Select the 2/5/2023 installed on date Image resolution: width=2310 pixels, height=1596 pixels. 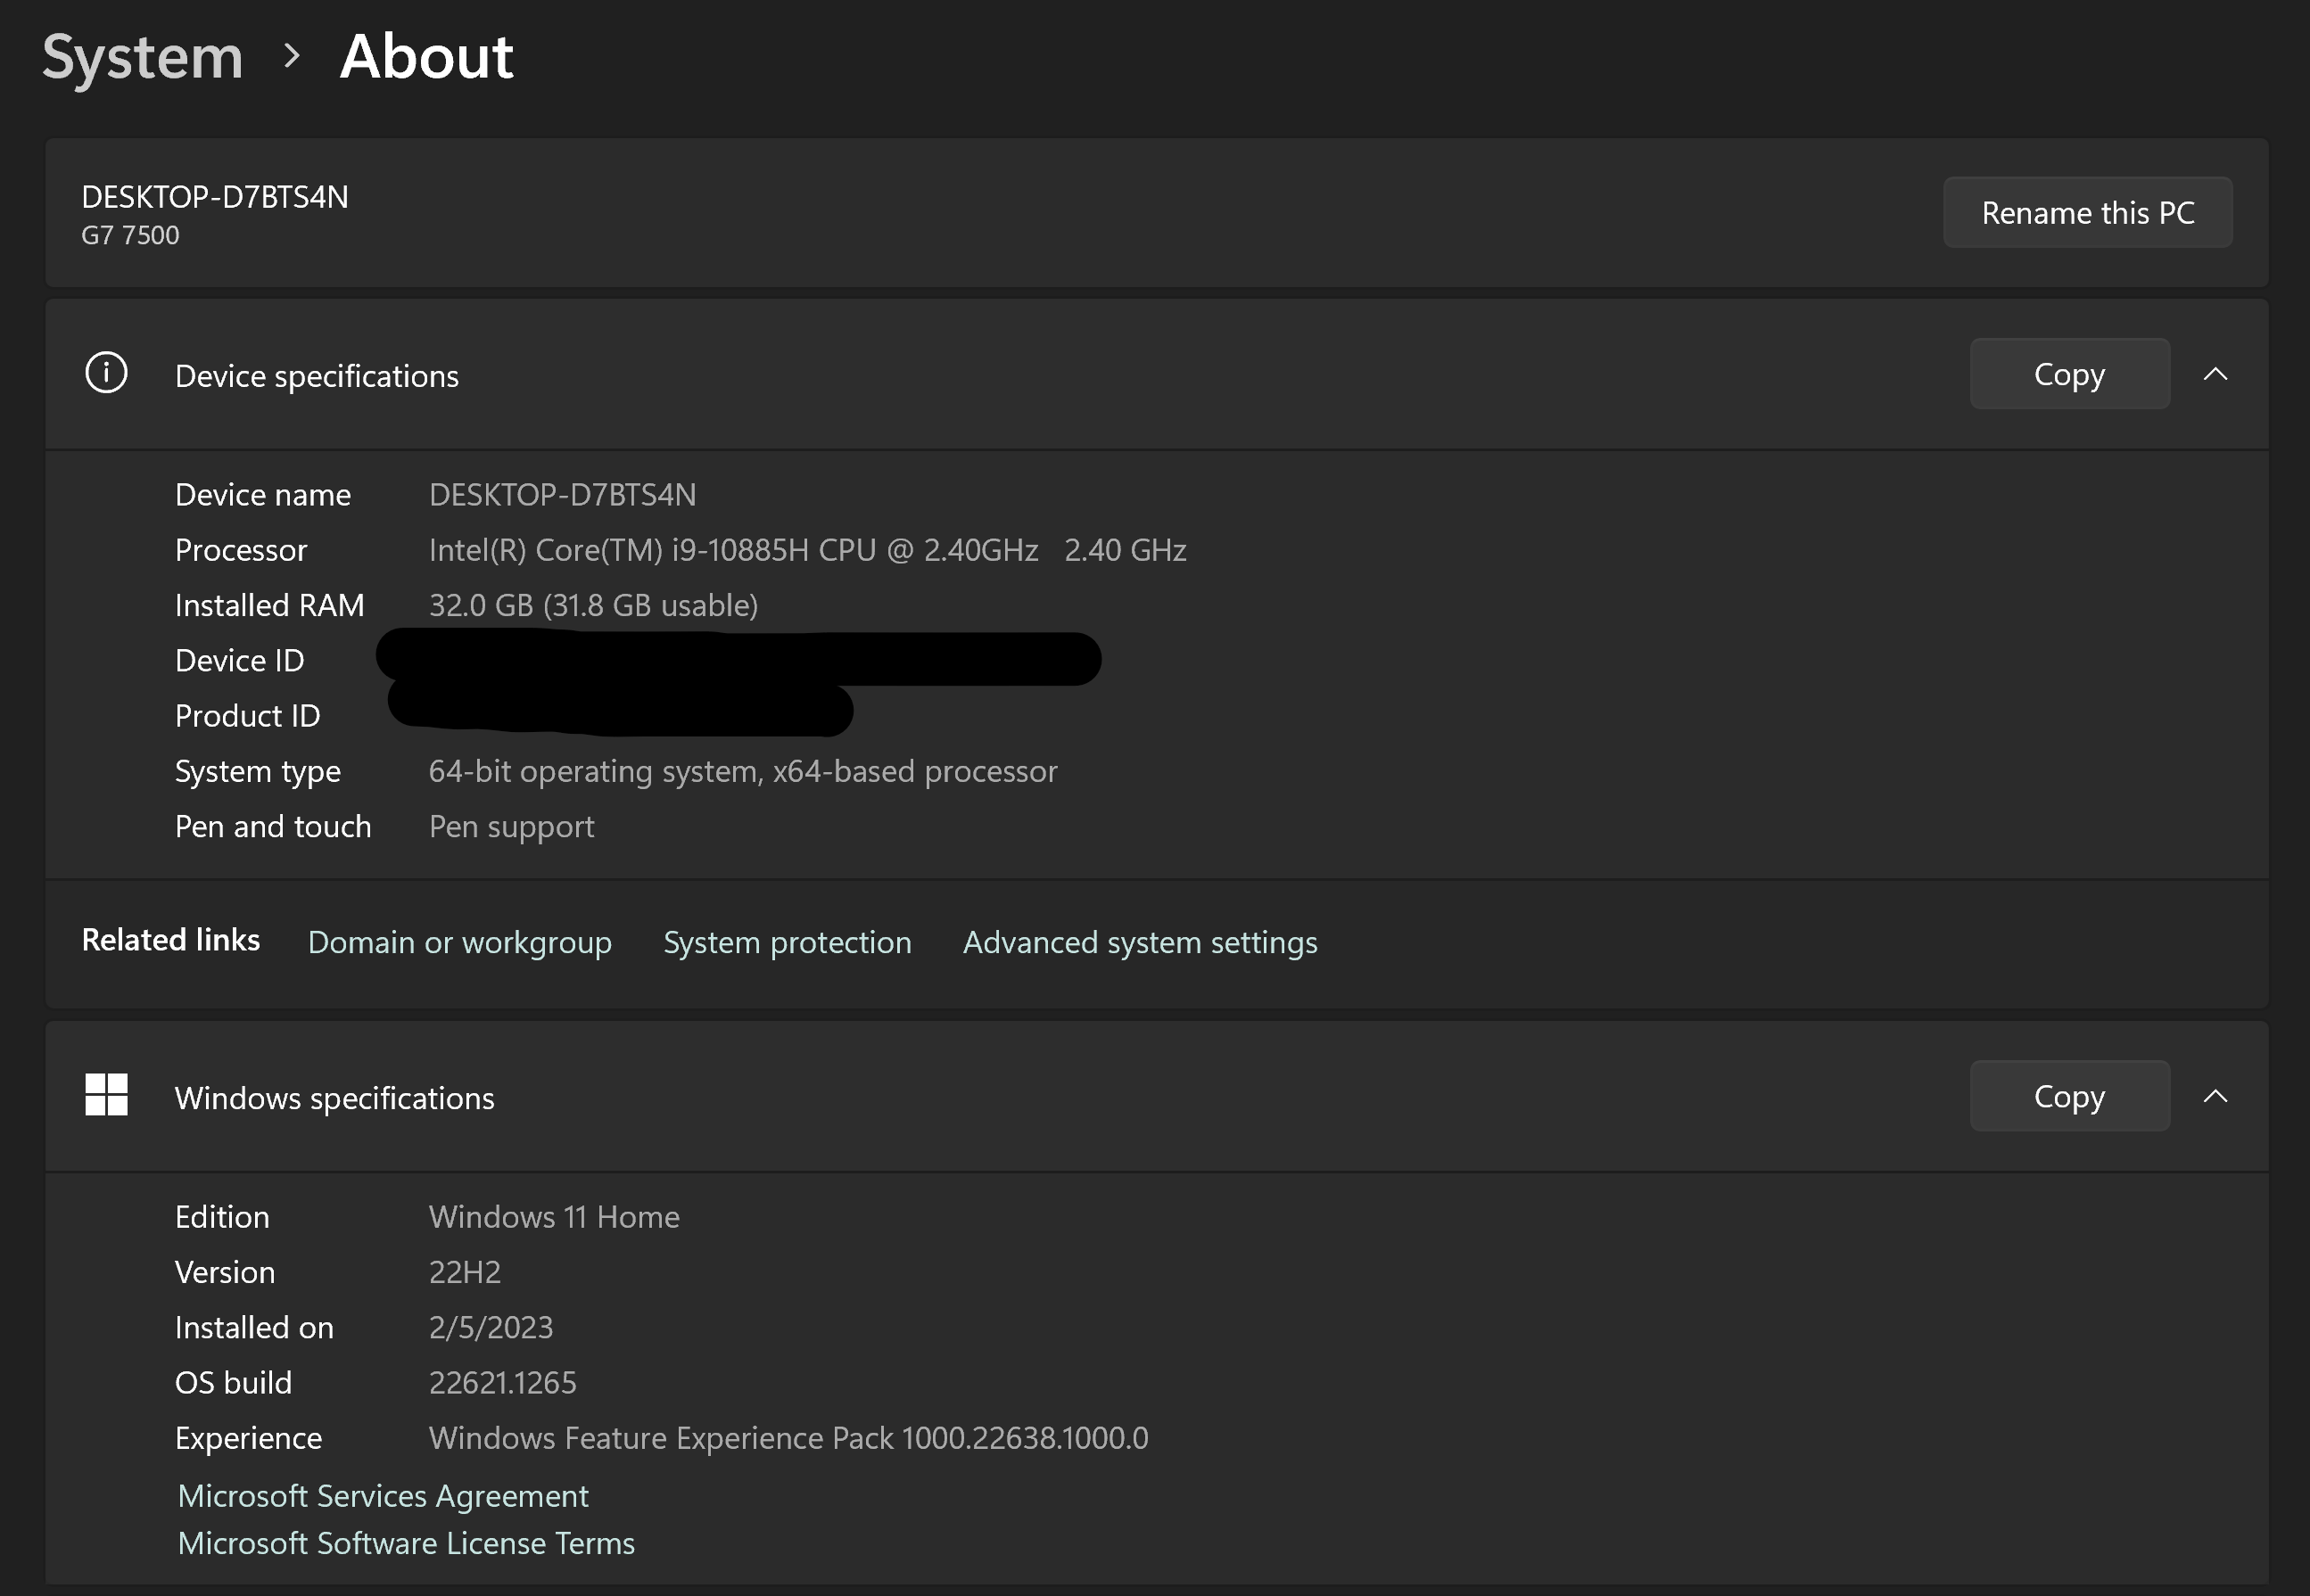click(x=491, y=1327)
